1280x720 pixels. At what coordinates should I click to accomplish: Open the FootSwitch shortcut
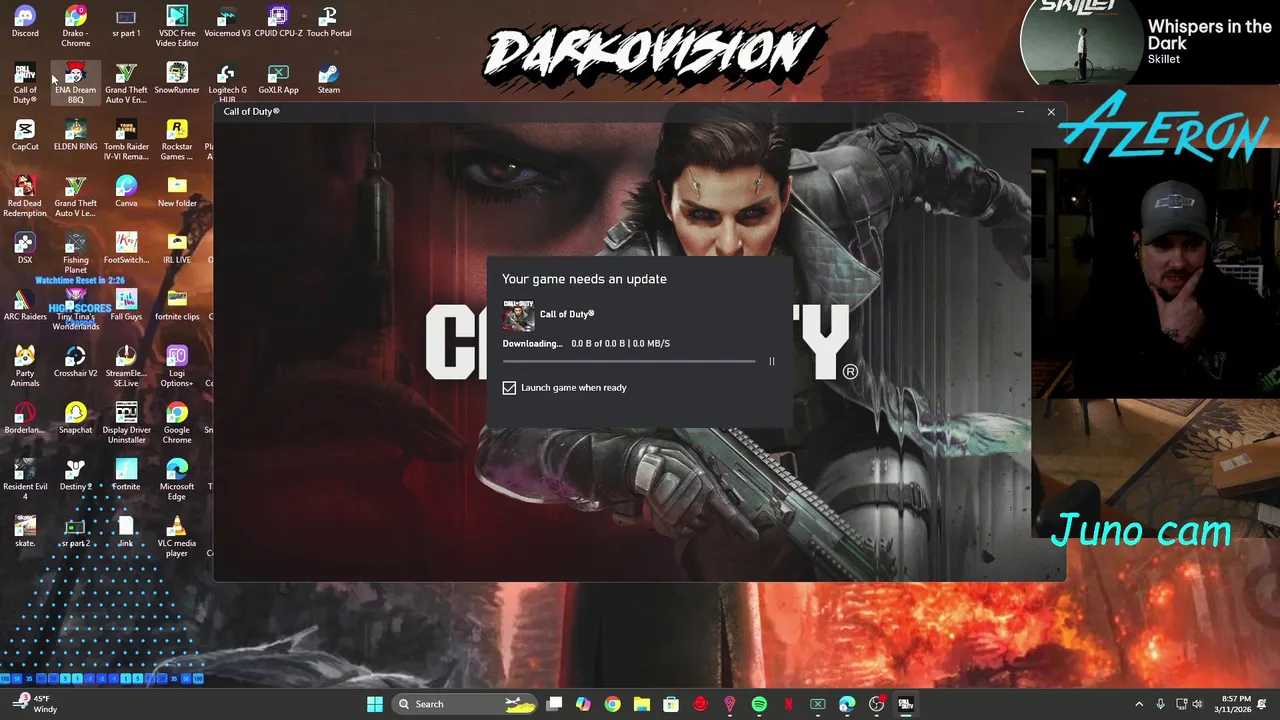[x=126, y=249]
